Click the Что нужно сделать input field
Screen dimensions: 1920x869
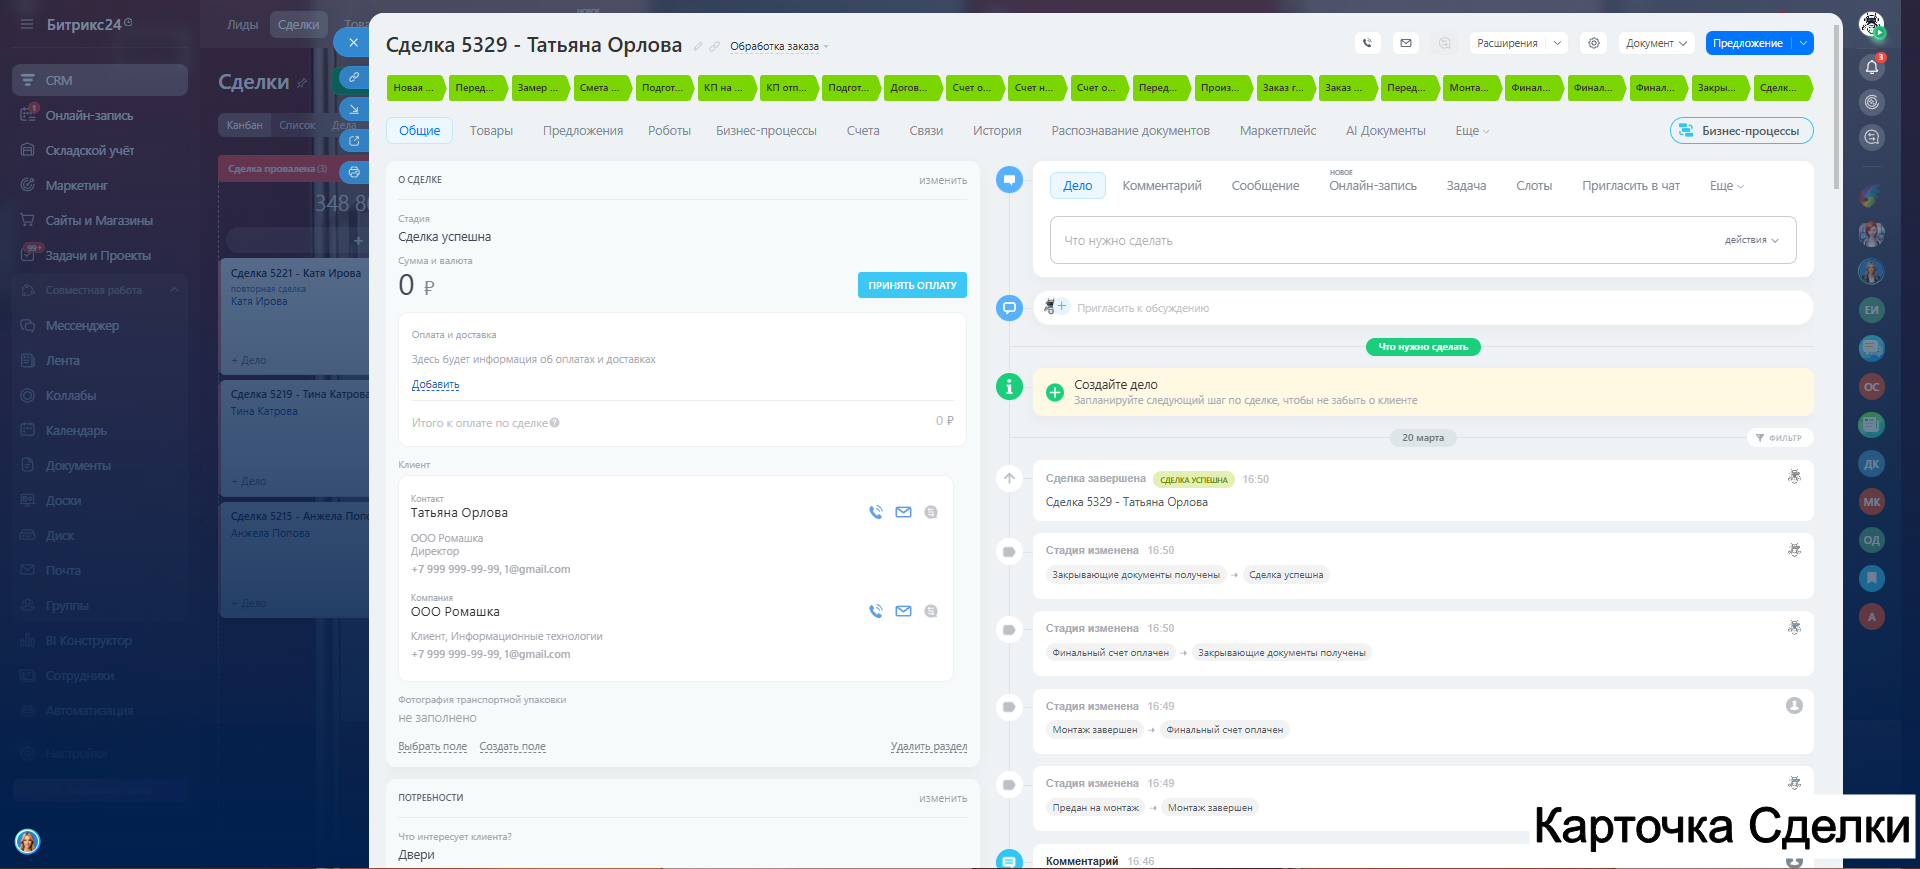click(1380, 241)
